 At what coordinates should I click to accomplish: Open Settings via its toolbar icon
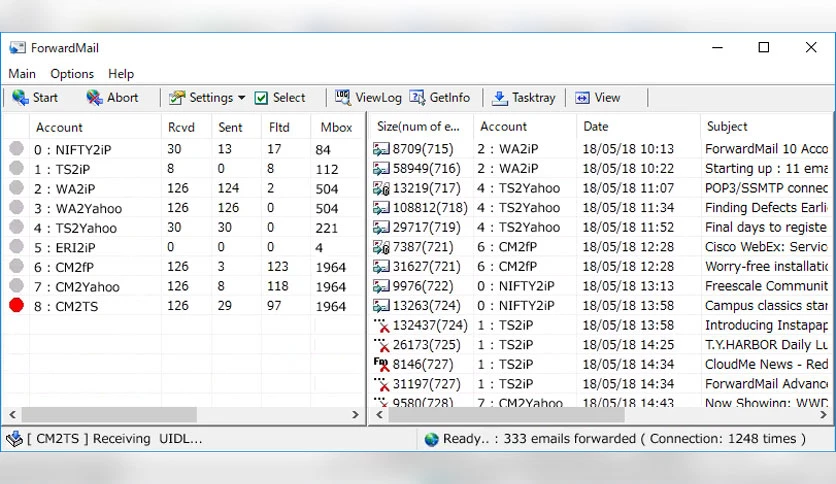(x=177, y=98)
